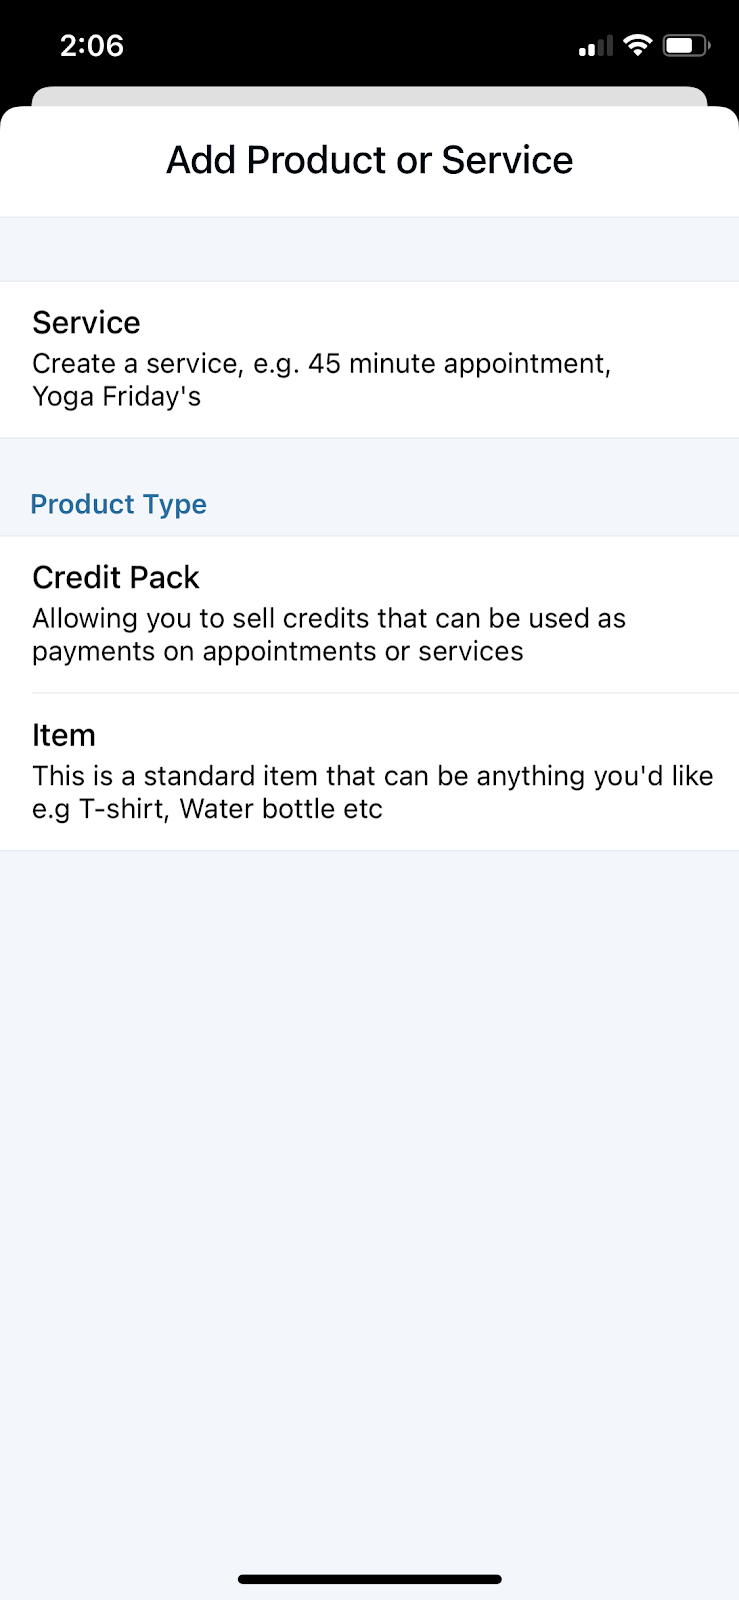Tap the Service heading text
Screen dimensions: 739x1600
pos(86,323)
